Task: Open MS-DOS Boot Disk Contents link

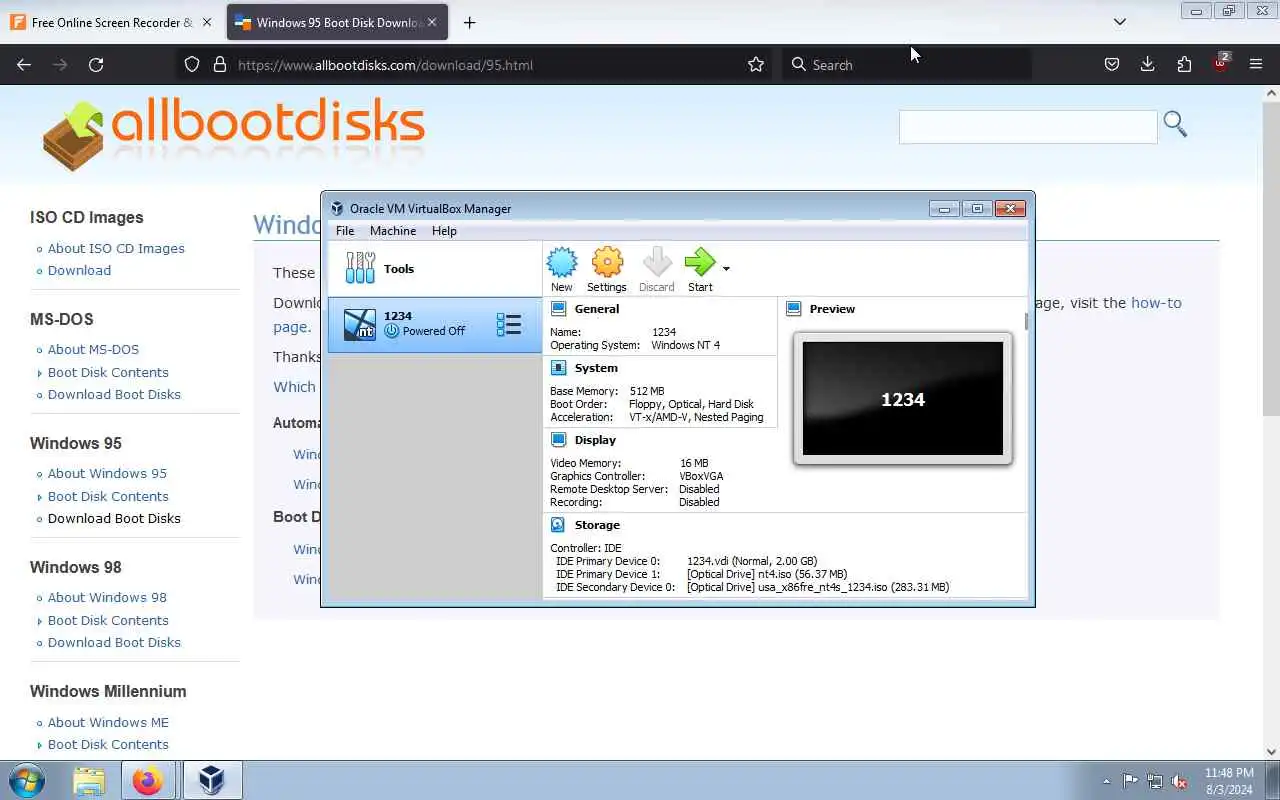Action: point(108,372)
